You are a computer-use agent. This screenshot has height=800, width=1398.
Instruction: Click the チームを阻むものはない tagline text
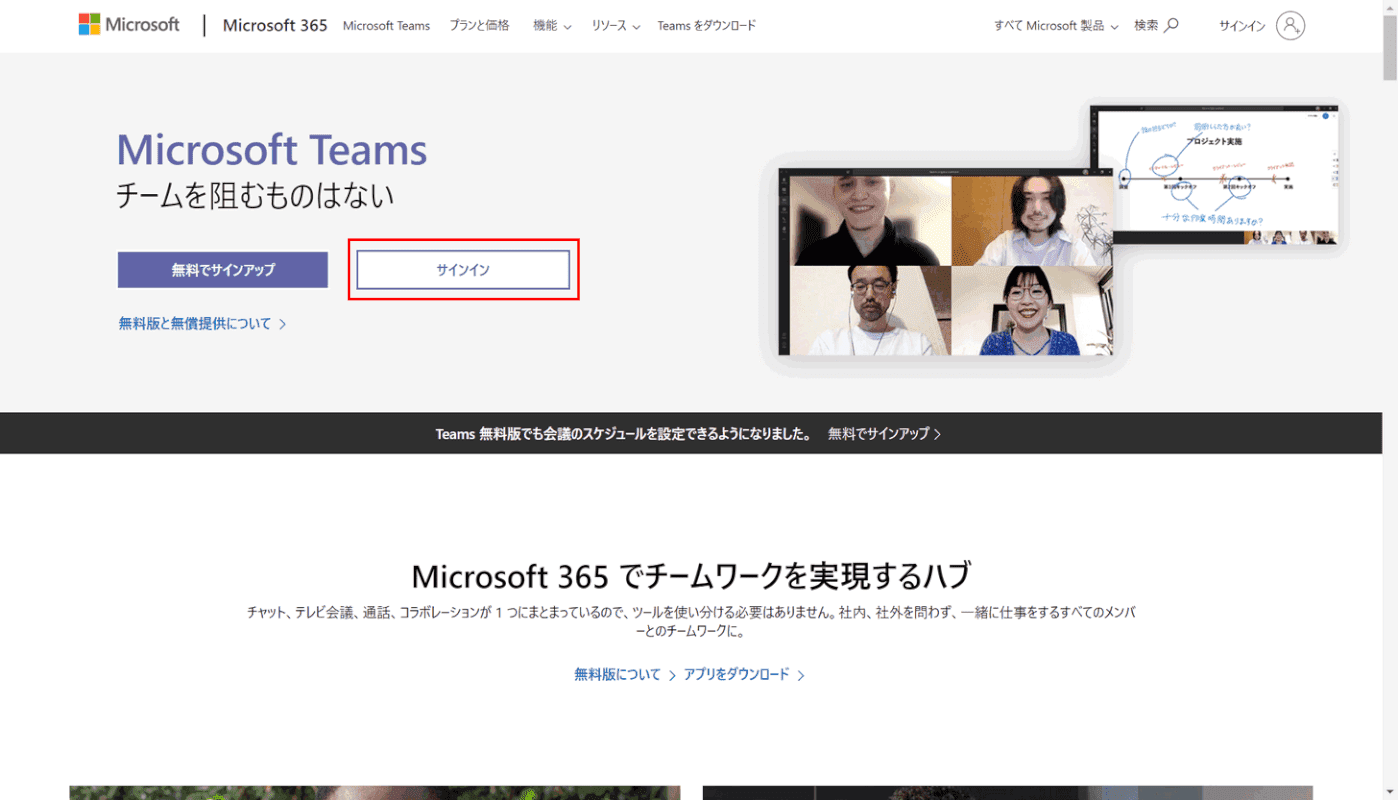[255, 195]
